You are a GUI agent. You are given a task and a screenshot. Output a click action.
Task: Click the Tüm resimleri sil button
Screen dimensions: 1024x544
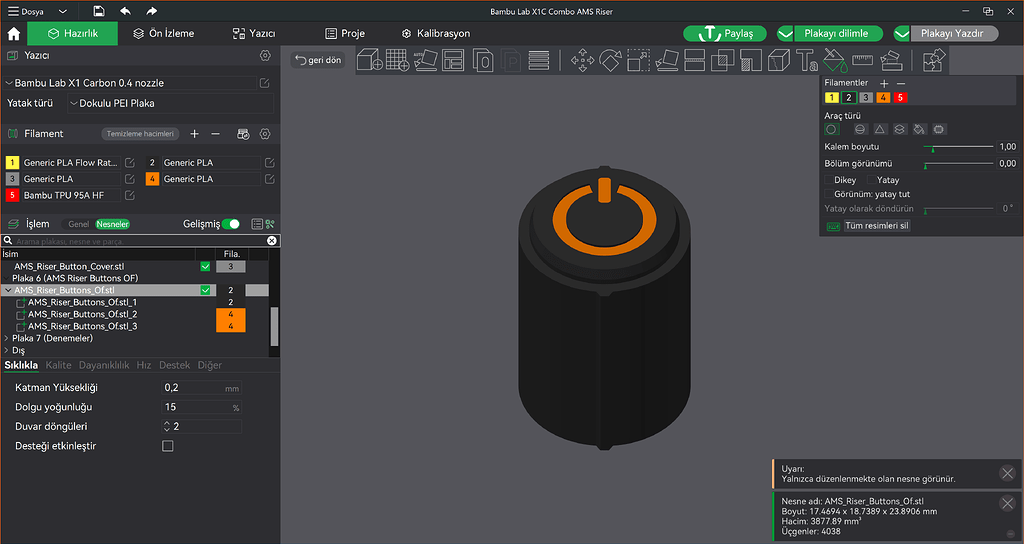click(x=876, y=225)
